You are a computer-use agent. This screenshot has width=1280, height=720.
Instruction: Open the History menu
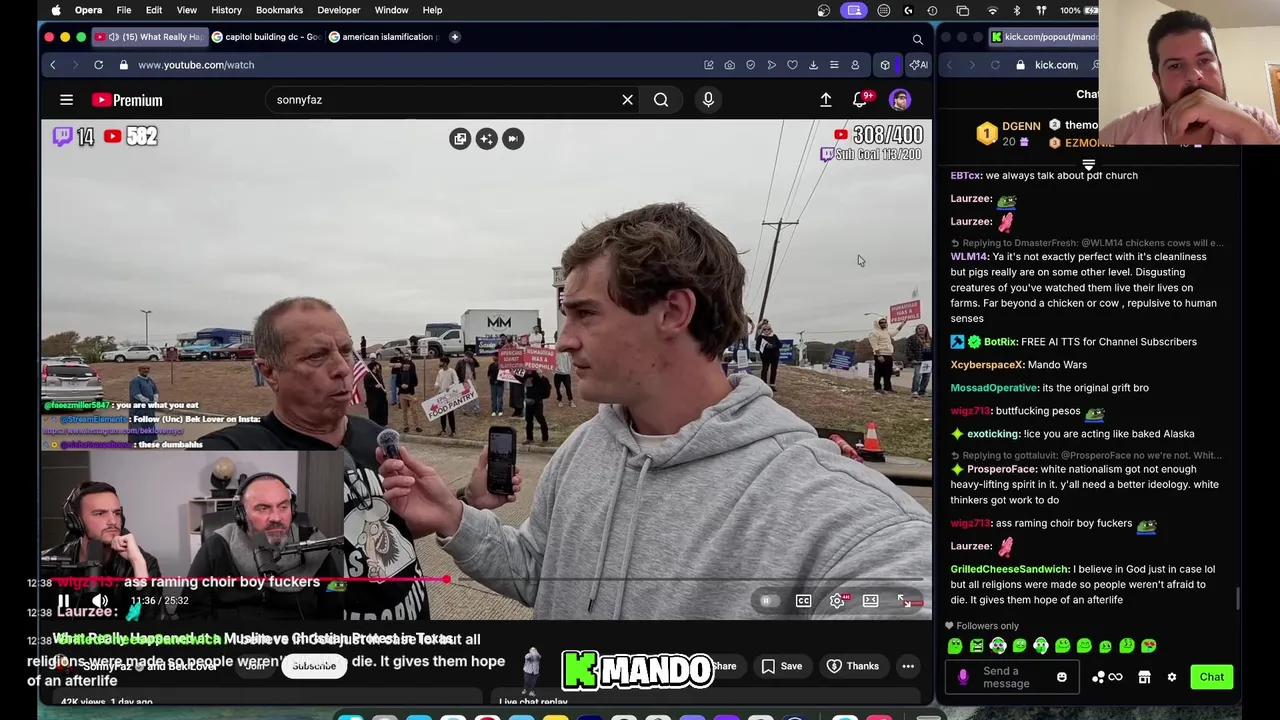click(226, 10)
